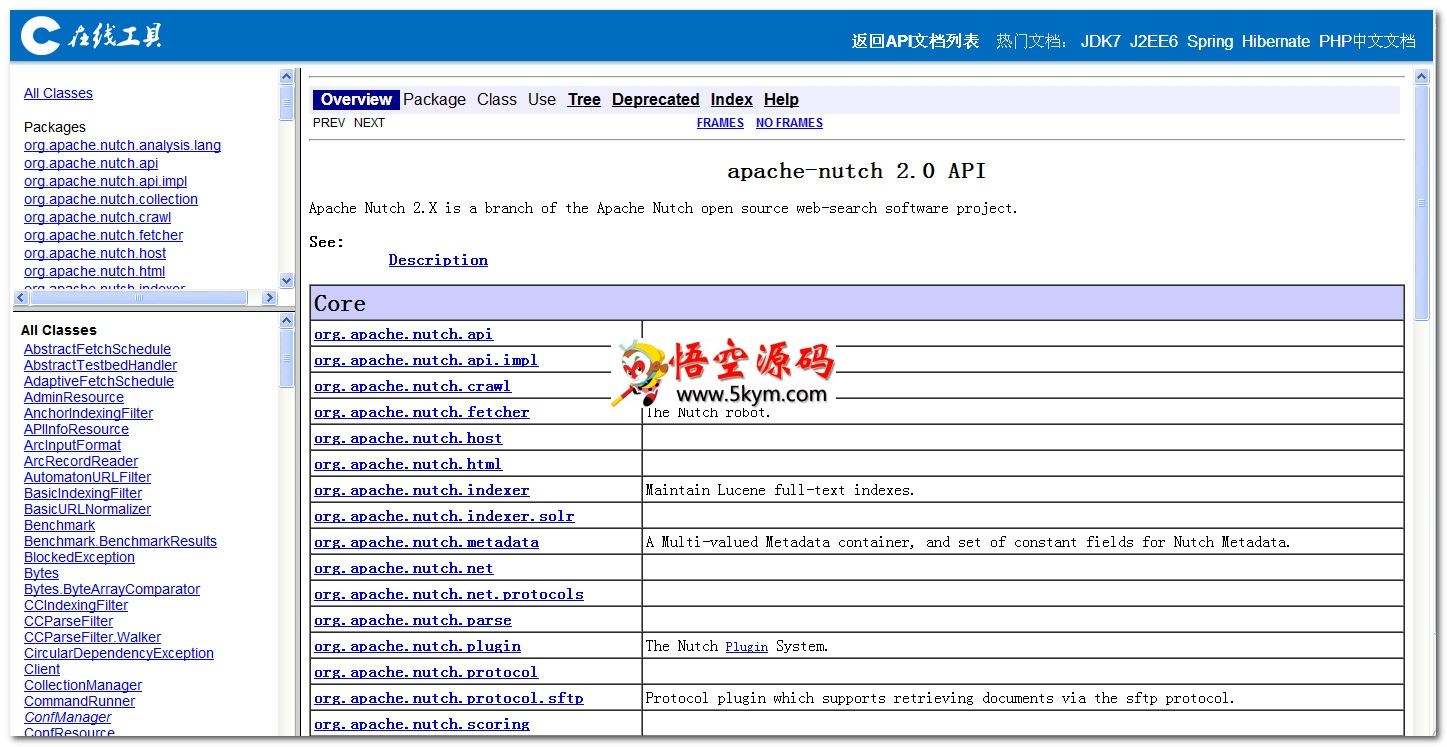Open AutomatonURLFilter class

tap(87, 477)
